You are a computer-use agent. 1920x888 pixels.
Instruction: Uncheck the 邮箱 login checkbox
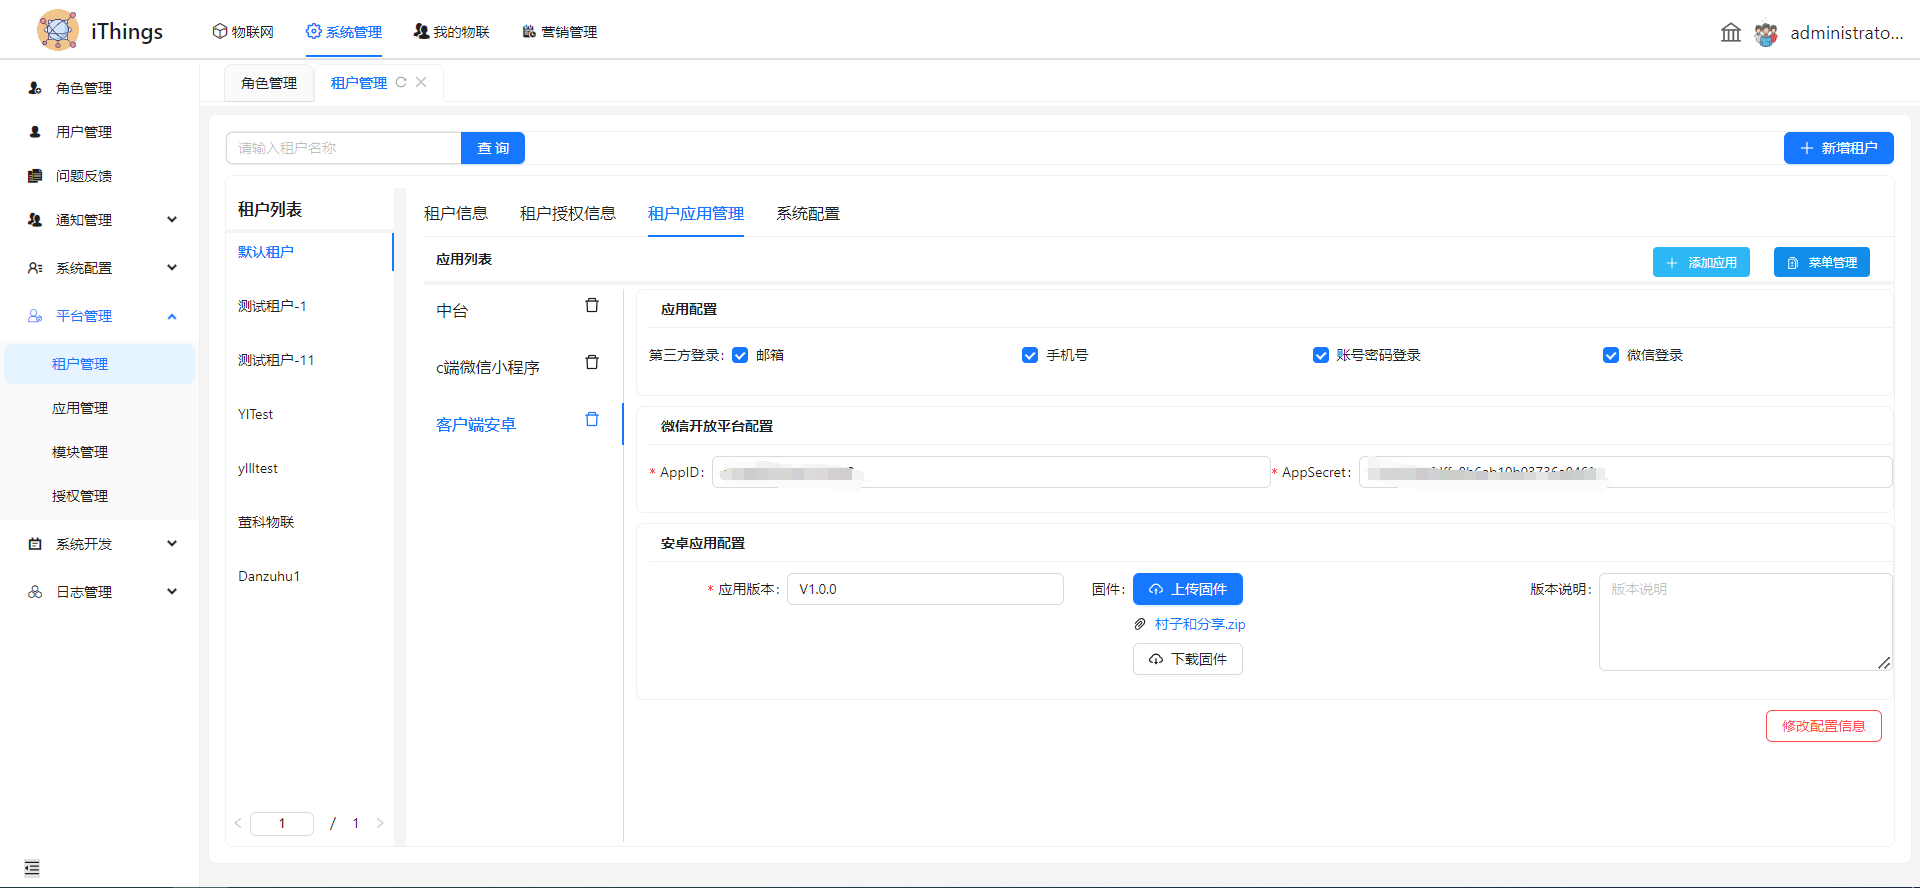(740, 355)
